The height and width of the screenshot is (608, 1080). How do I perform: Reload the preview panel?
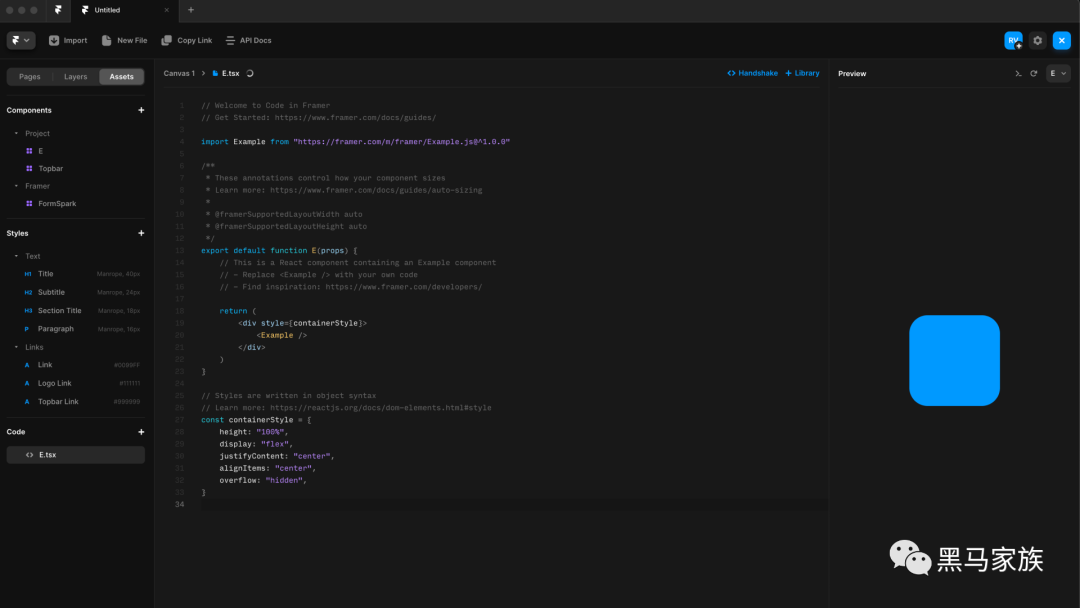point(1034,74)
